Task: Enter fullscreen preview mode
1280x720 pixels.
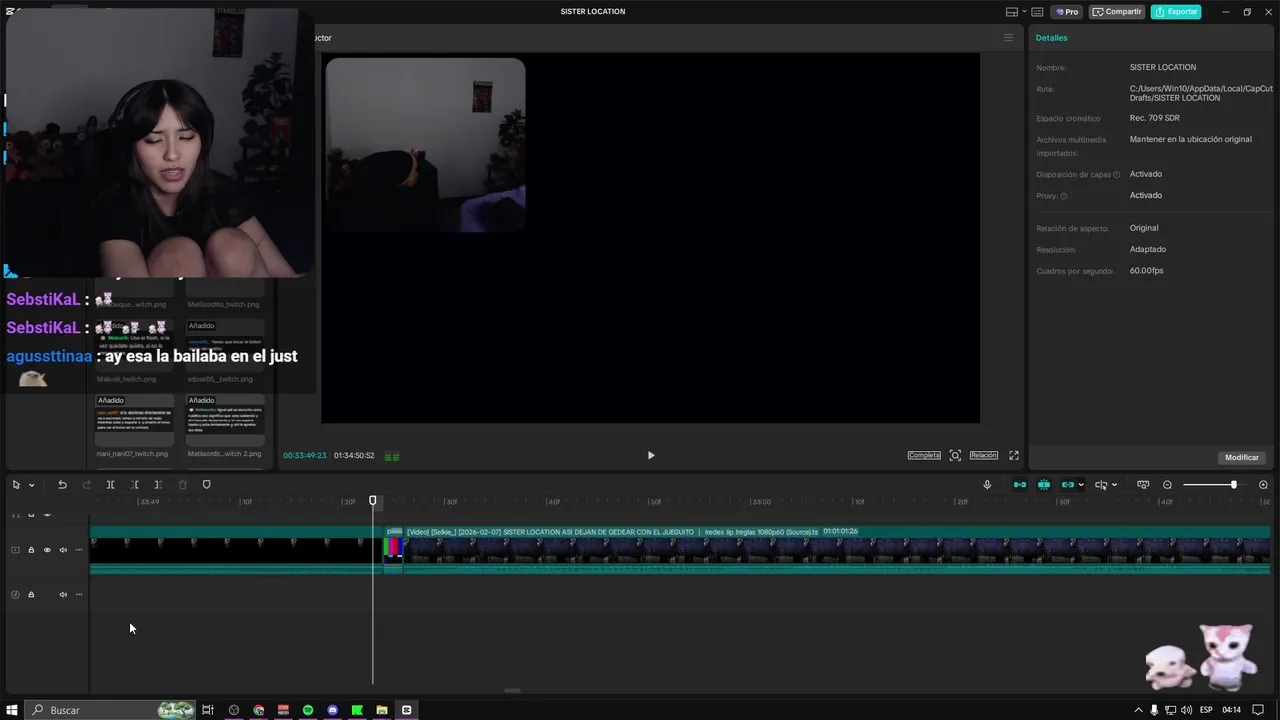Action: point(1013,455)
